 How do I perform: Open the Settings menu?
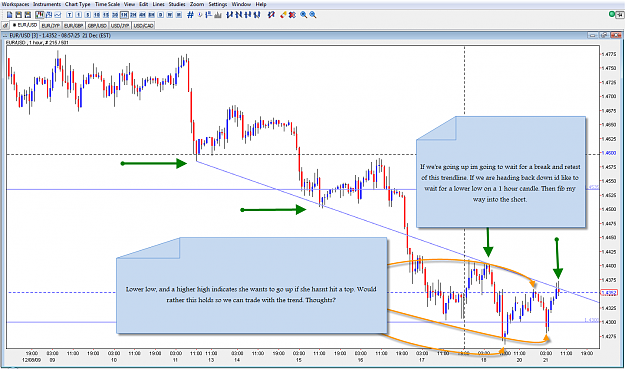tap(218, 4)
